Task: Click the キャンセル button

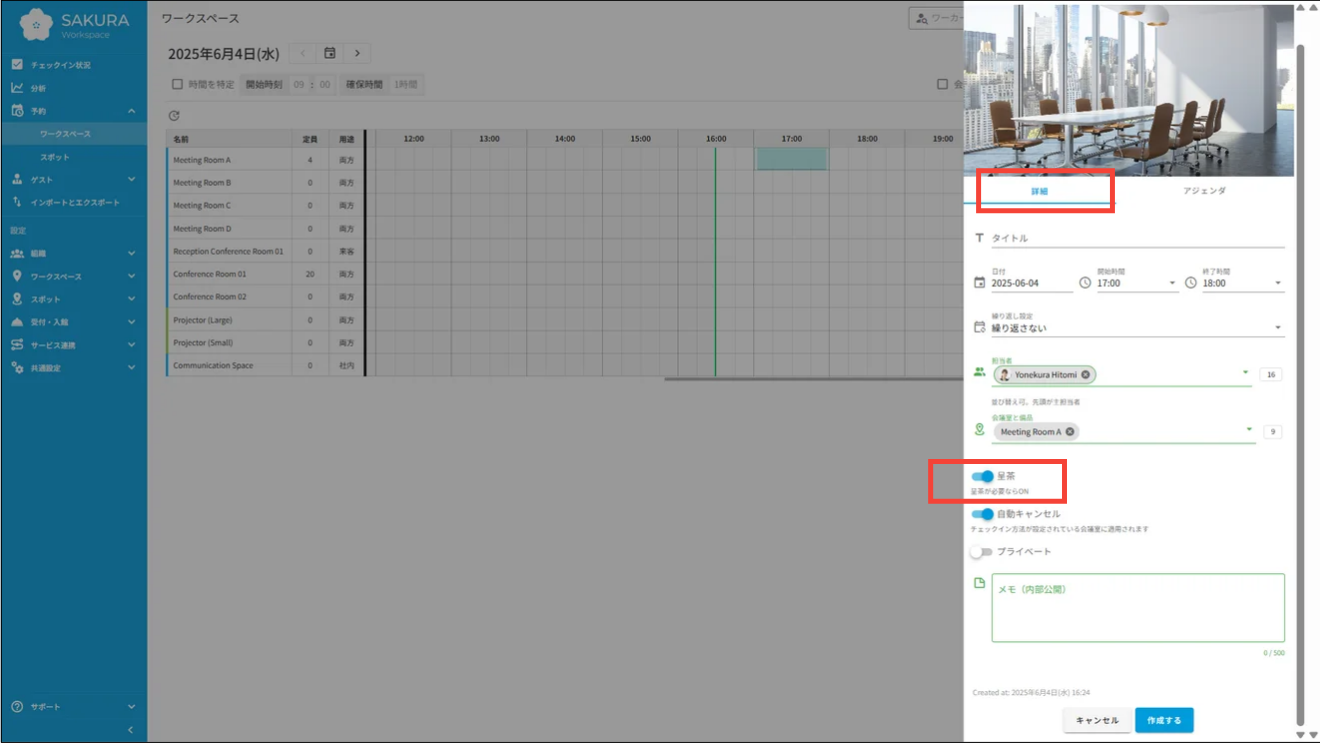Action: [x=1097, y=720]
